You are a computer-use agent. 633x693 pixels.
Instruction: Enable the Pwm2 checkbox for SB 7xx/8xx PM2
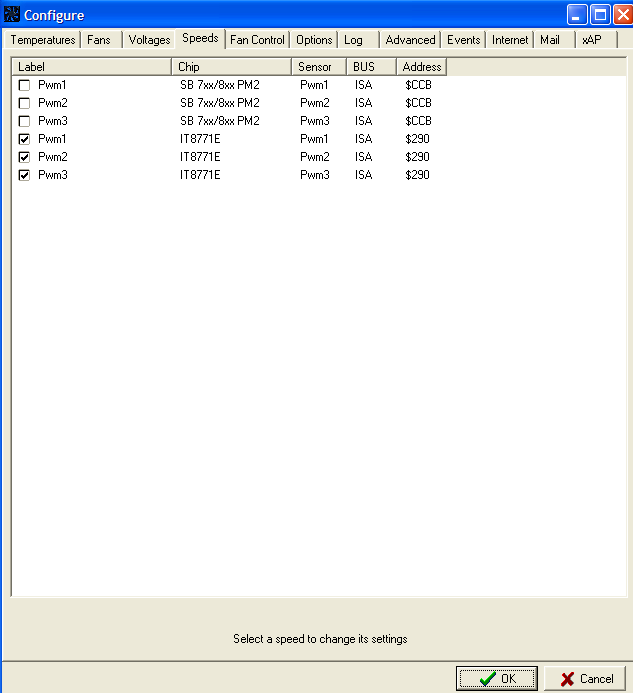point(24,103)
